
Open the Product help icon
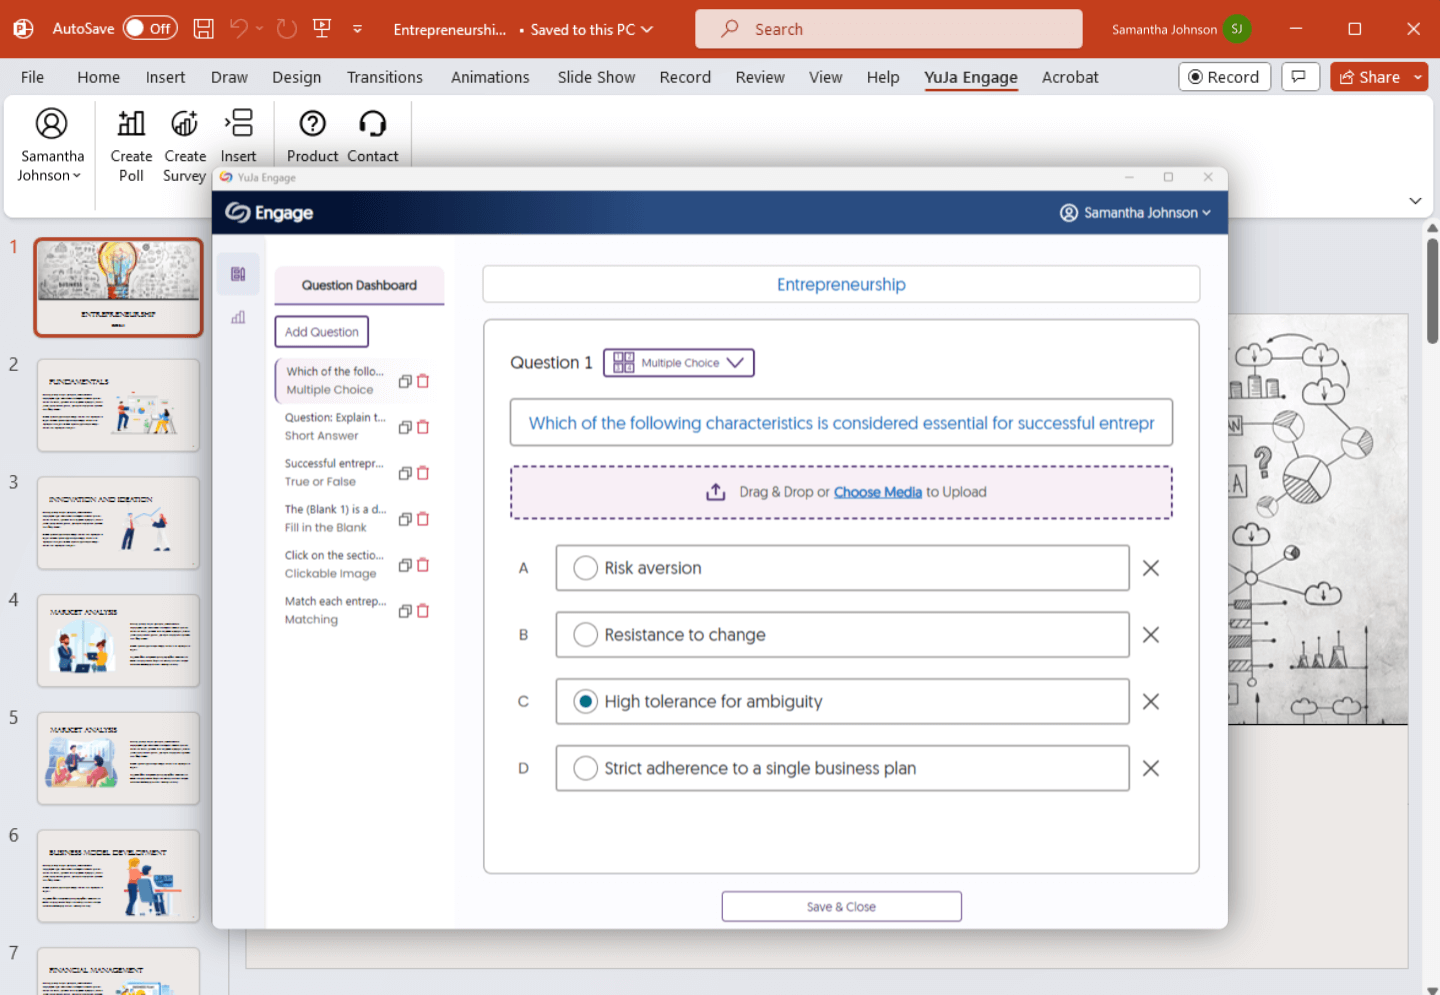pos(311,133)
